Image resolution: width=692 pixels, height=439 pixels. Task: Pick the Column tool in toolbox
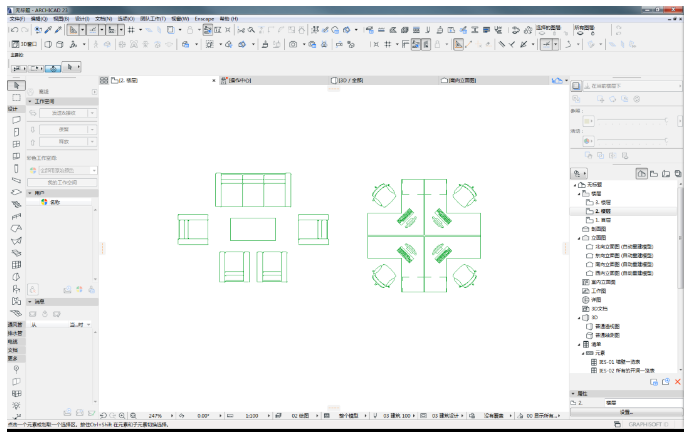(x=16, y=169)
